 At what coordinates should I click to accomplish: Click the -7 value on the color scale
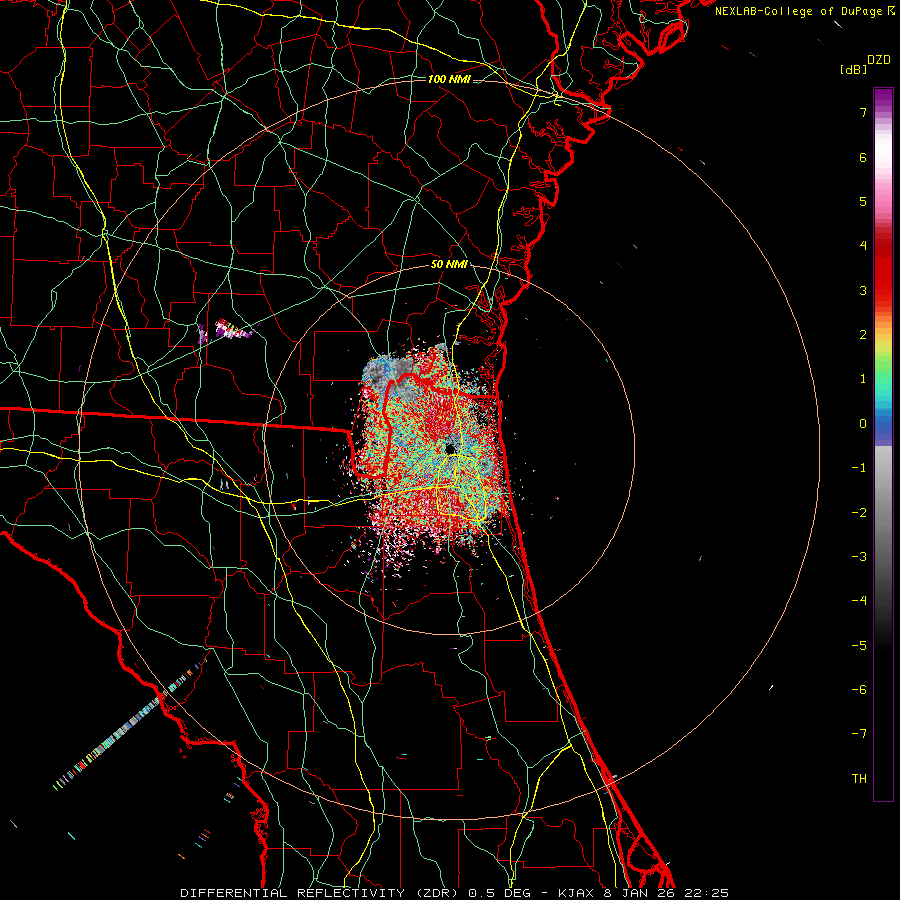coord(859,734)
